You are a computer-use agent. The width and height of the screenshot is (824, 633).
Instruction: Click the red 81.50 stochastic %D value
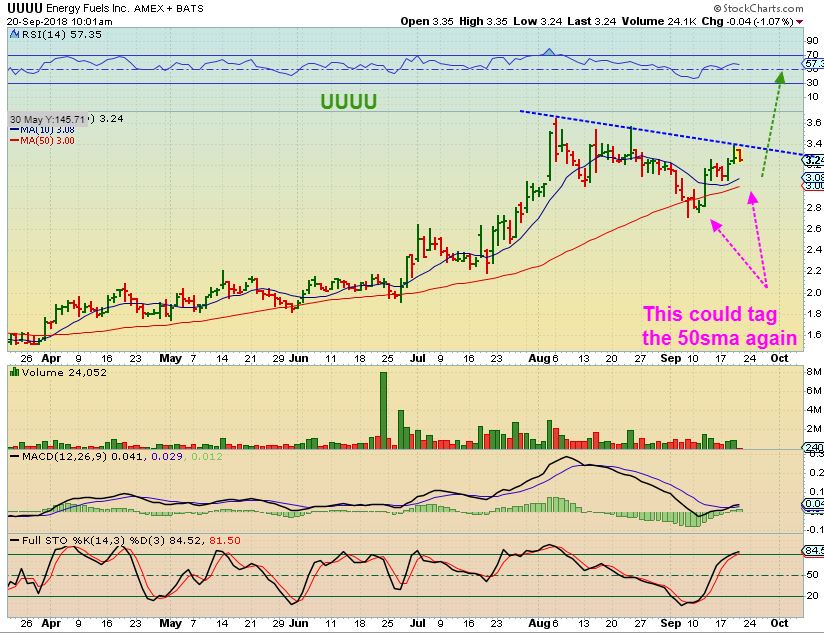point(225,540)
